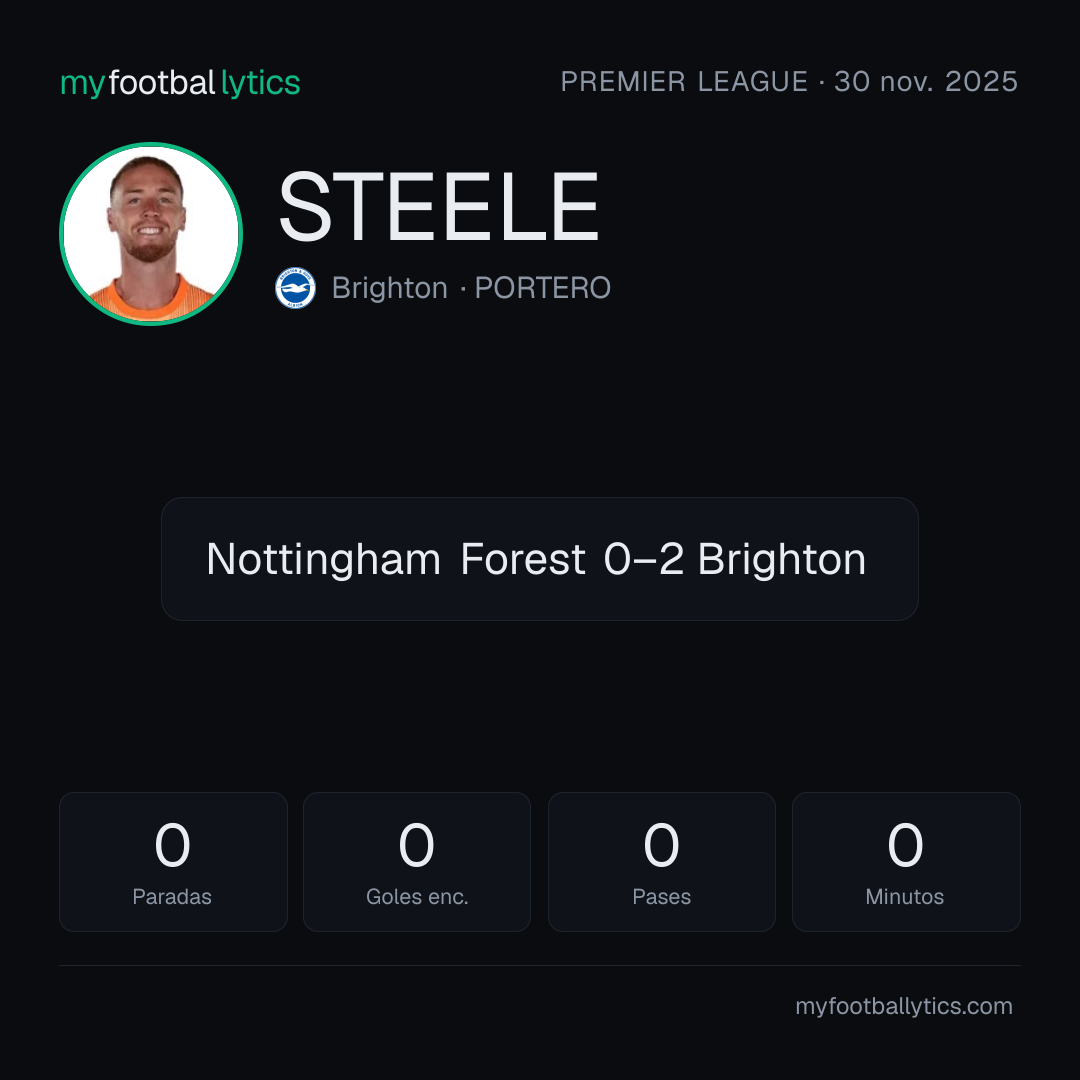Open the Steele player portrait

(x=151, y=234)
